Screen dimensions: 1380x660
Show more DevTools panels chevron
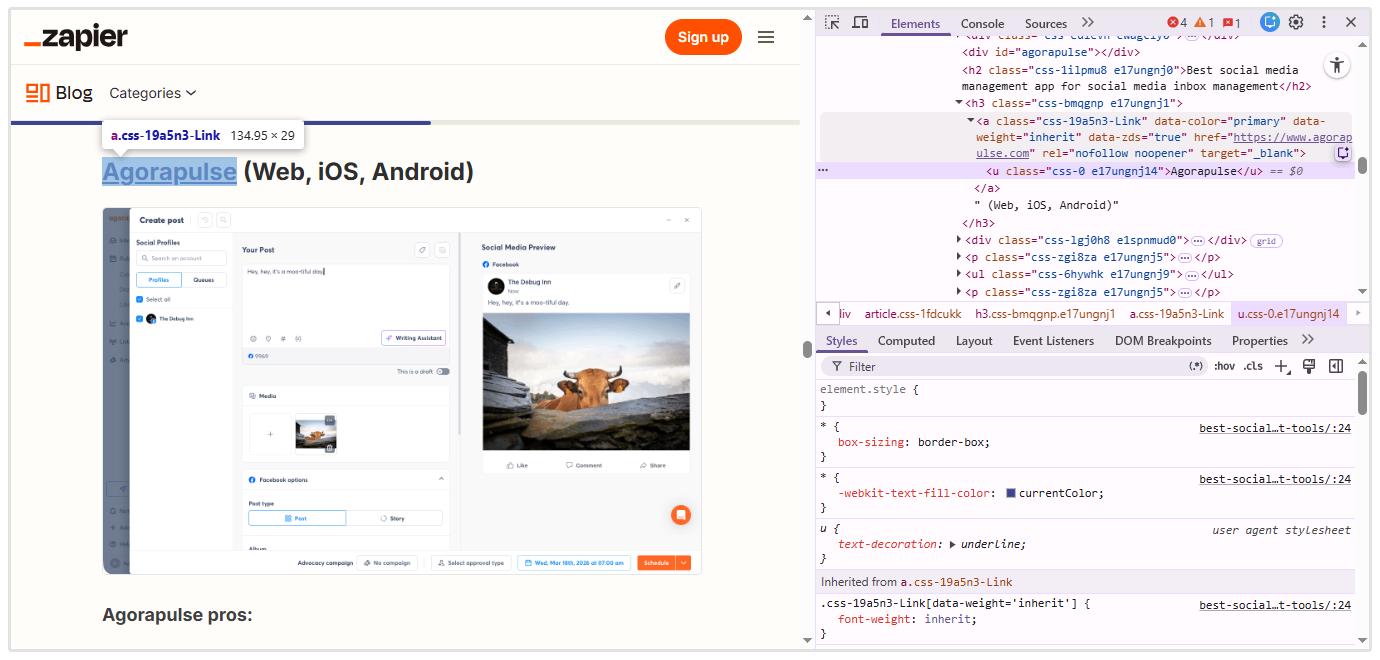[x=1088, y=23]
